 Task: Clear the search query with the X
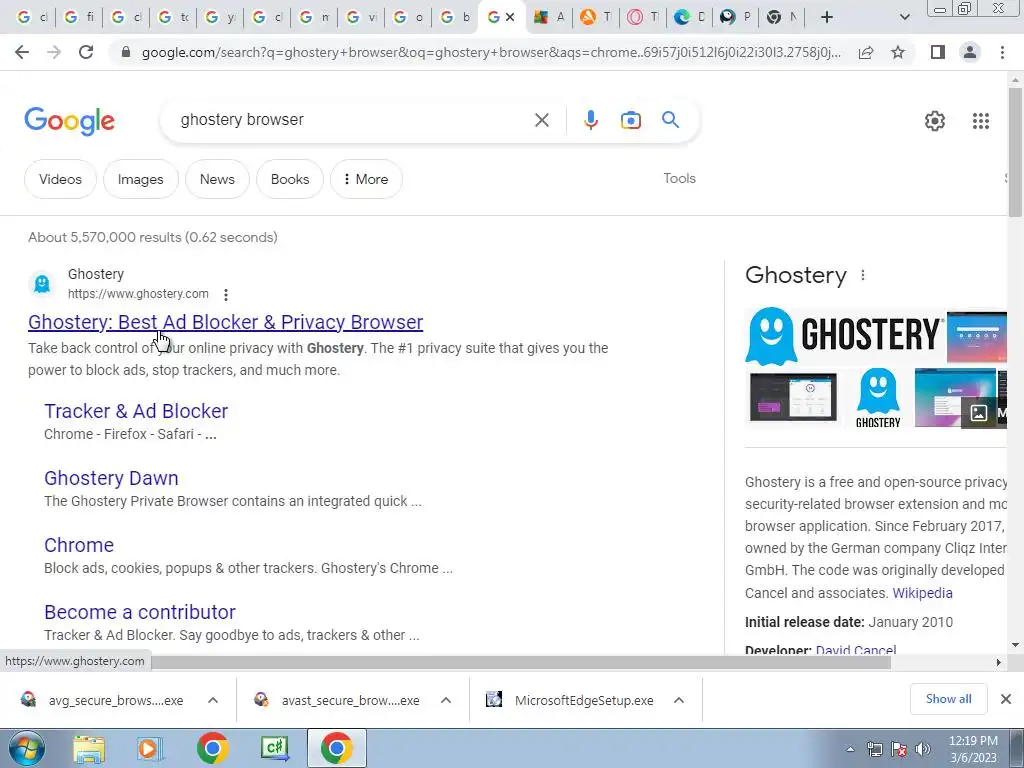(x=541, y=120)
